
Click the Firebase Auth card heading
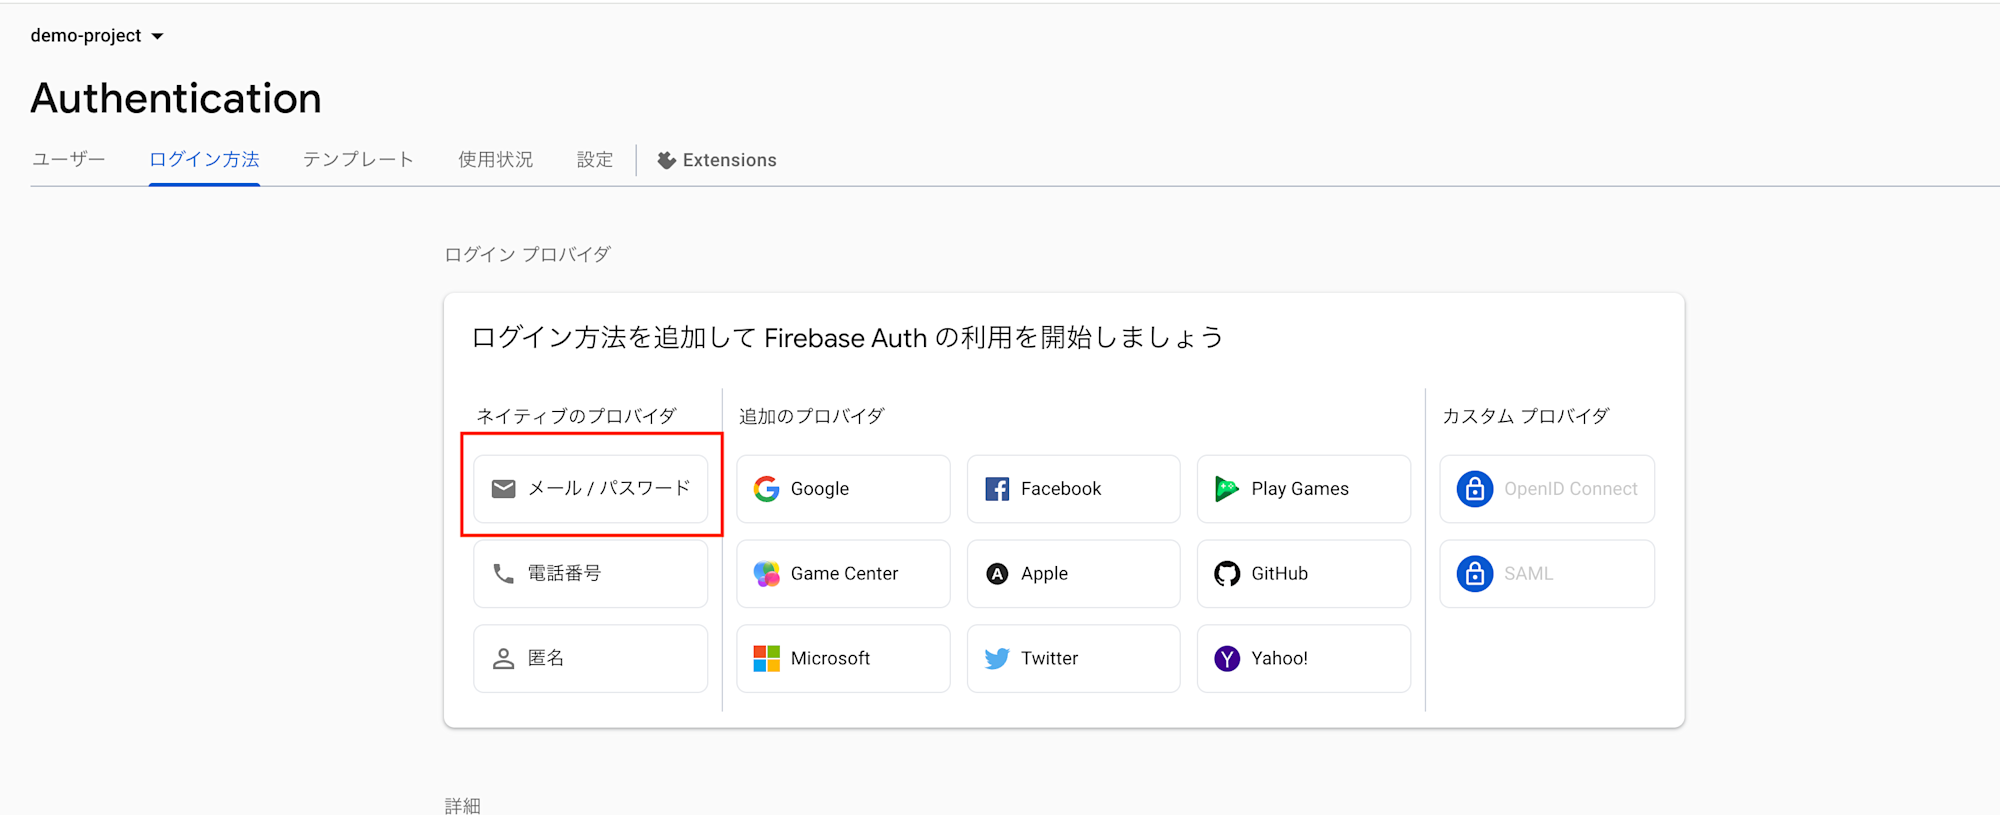point(847,338)
